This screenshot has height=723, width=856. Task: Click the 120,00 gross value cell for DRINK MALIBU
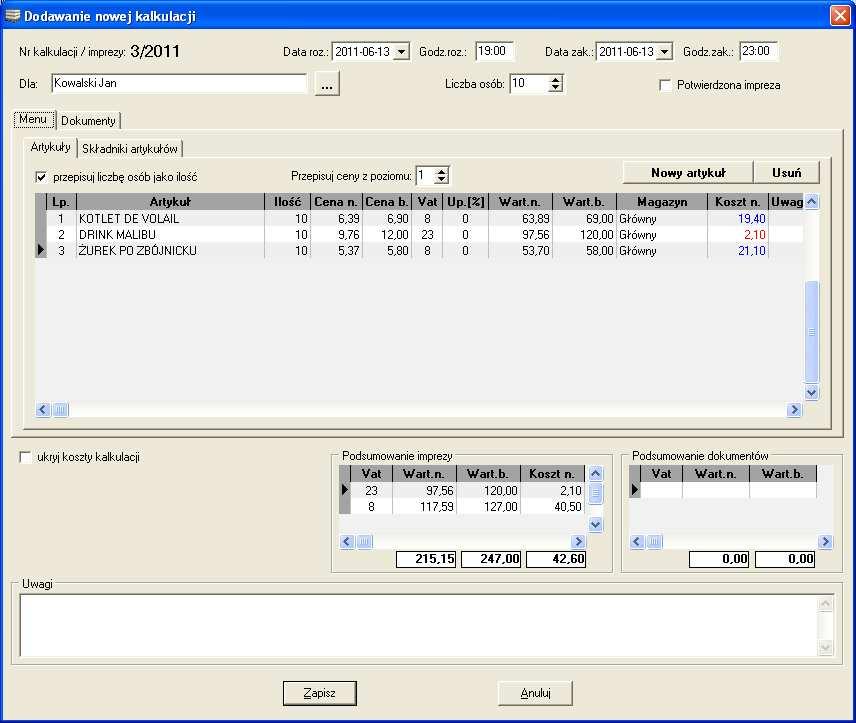(585, 235)
